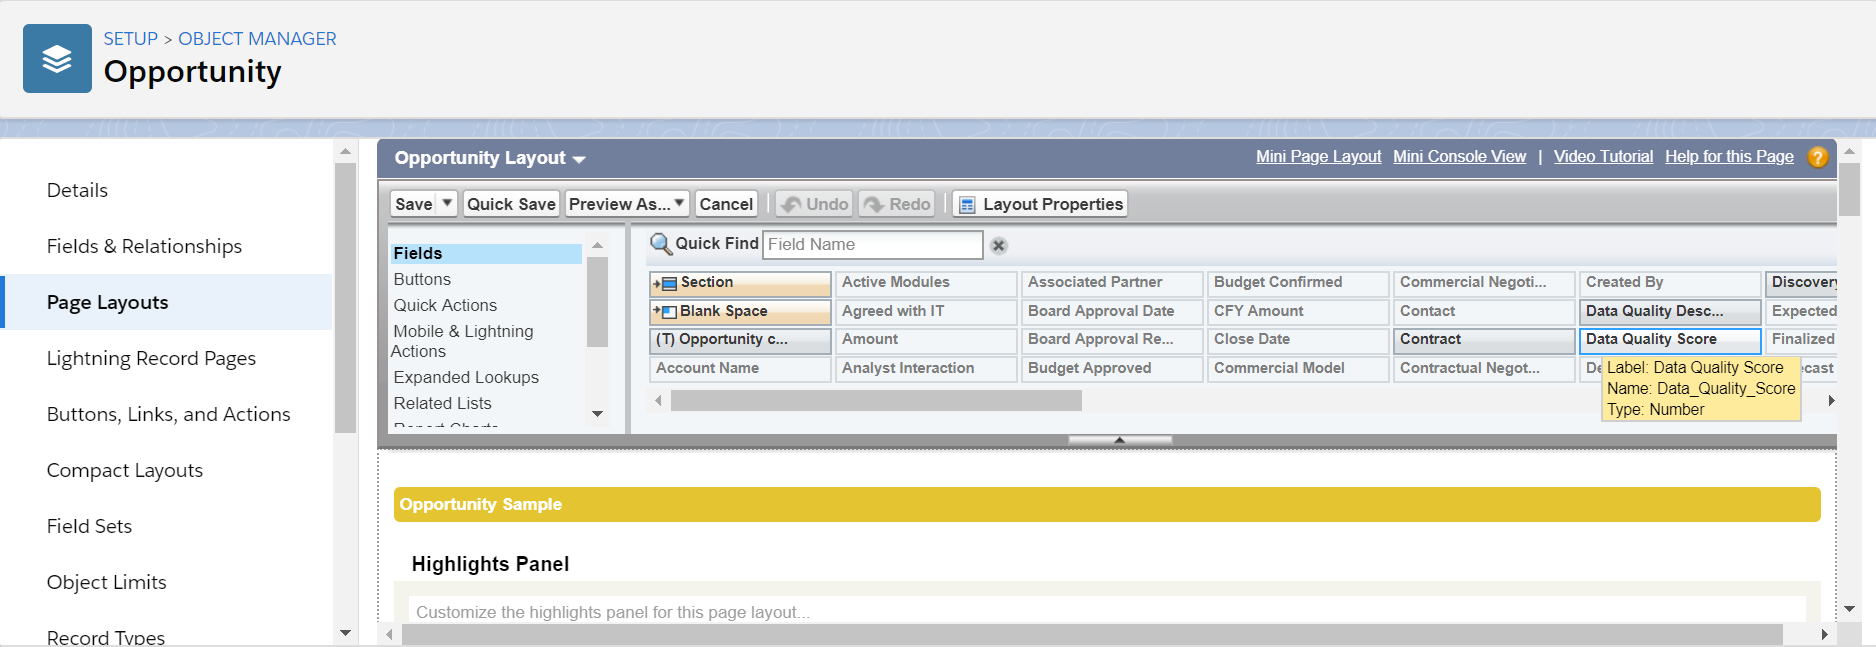Click the palette fields horizontal scrollbar

875,401
